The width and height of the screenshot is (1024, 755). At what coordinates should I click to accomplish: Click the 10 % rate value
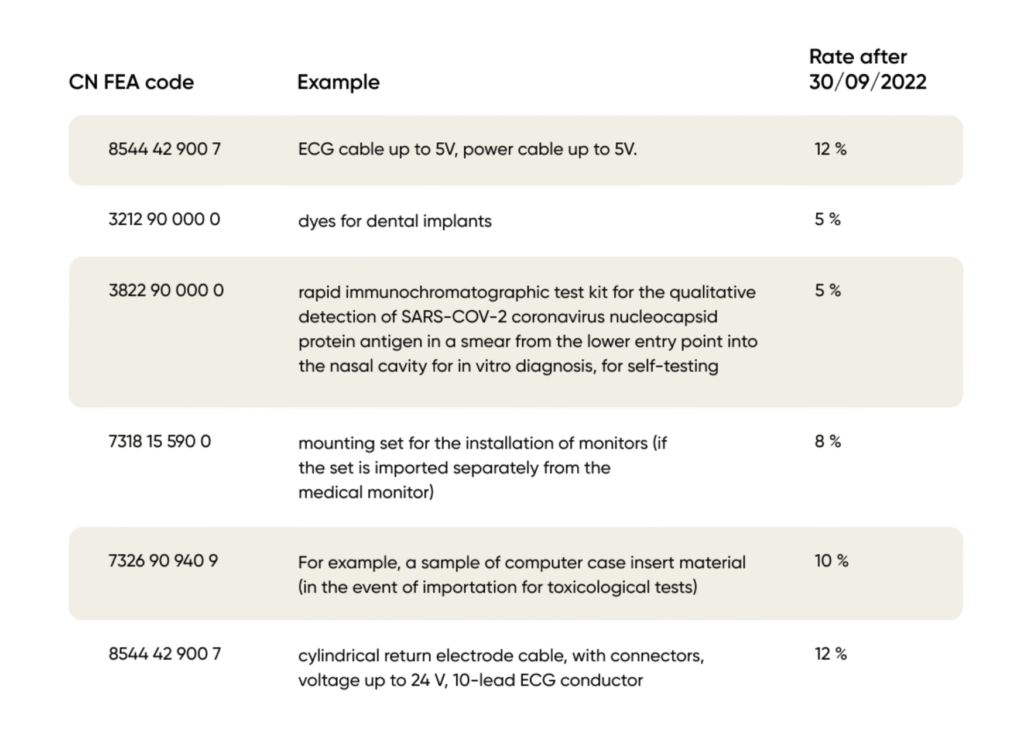pyautogui.click(x=831, y=561)
